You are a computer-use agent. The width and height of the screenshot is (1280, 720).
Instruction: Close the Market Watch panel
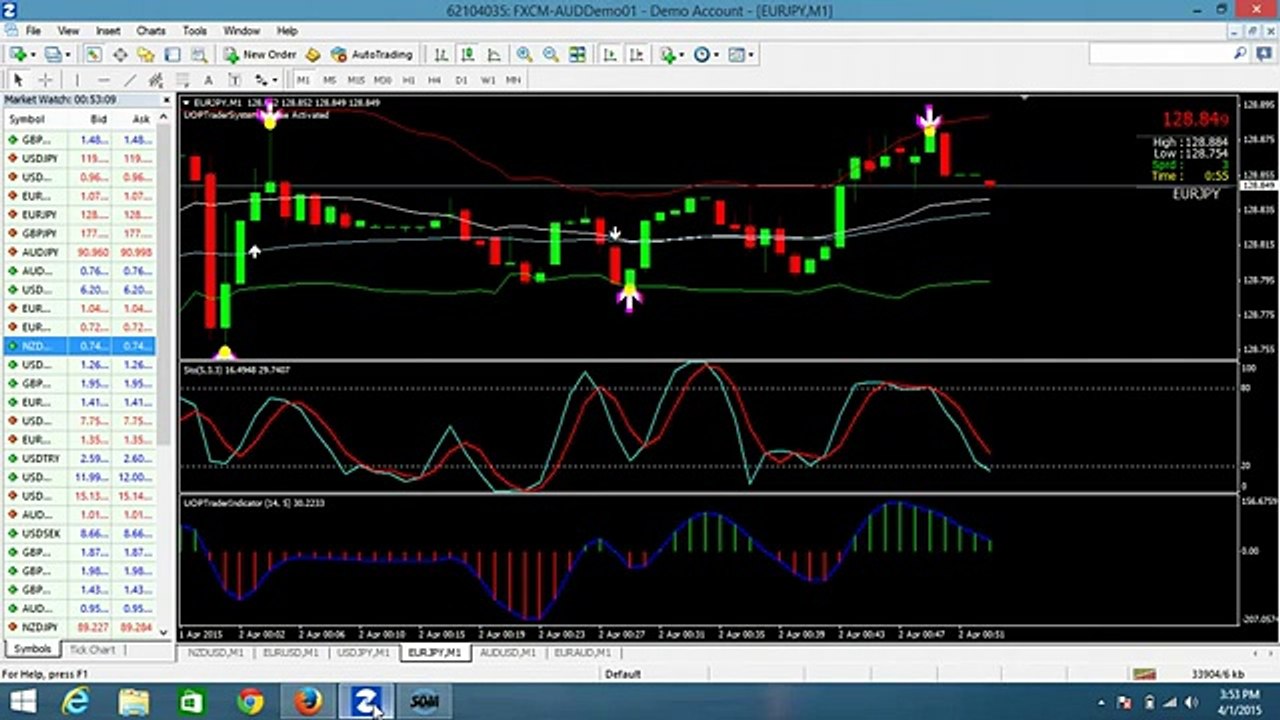165,100
